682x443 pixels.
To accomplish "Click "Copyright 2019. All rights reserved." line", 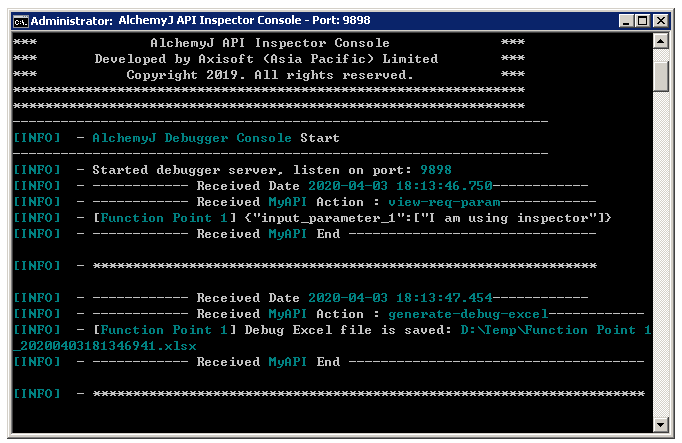I will point(270,75).
